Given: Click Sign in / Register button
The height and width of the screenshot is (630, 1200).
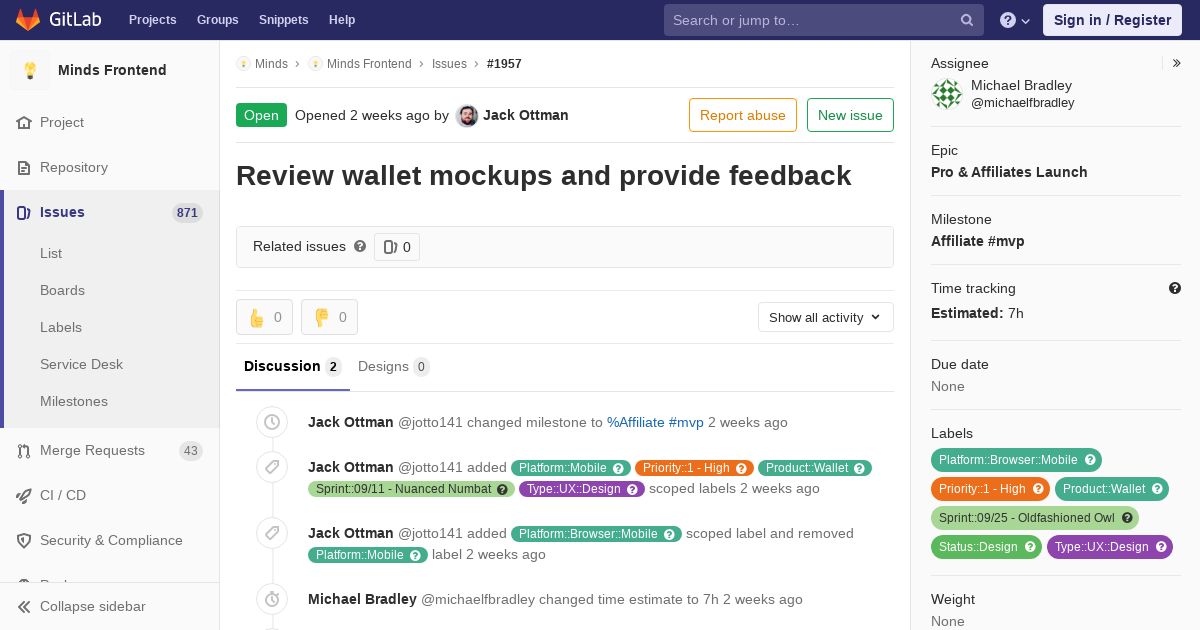Looking at the screenshot, I should click(x=1112, y=20).
